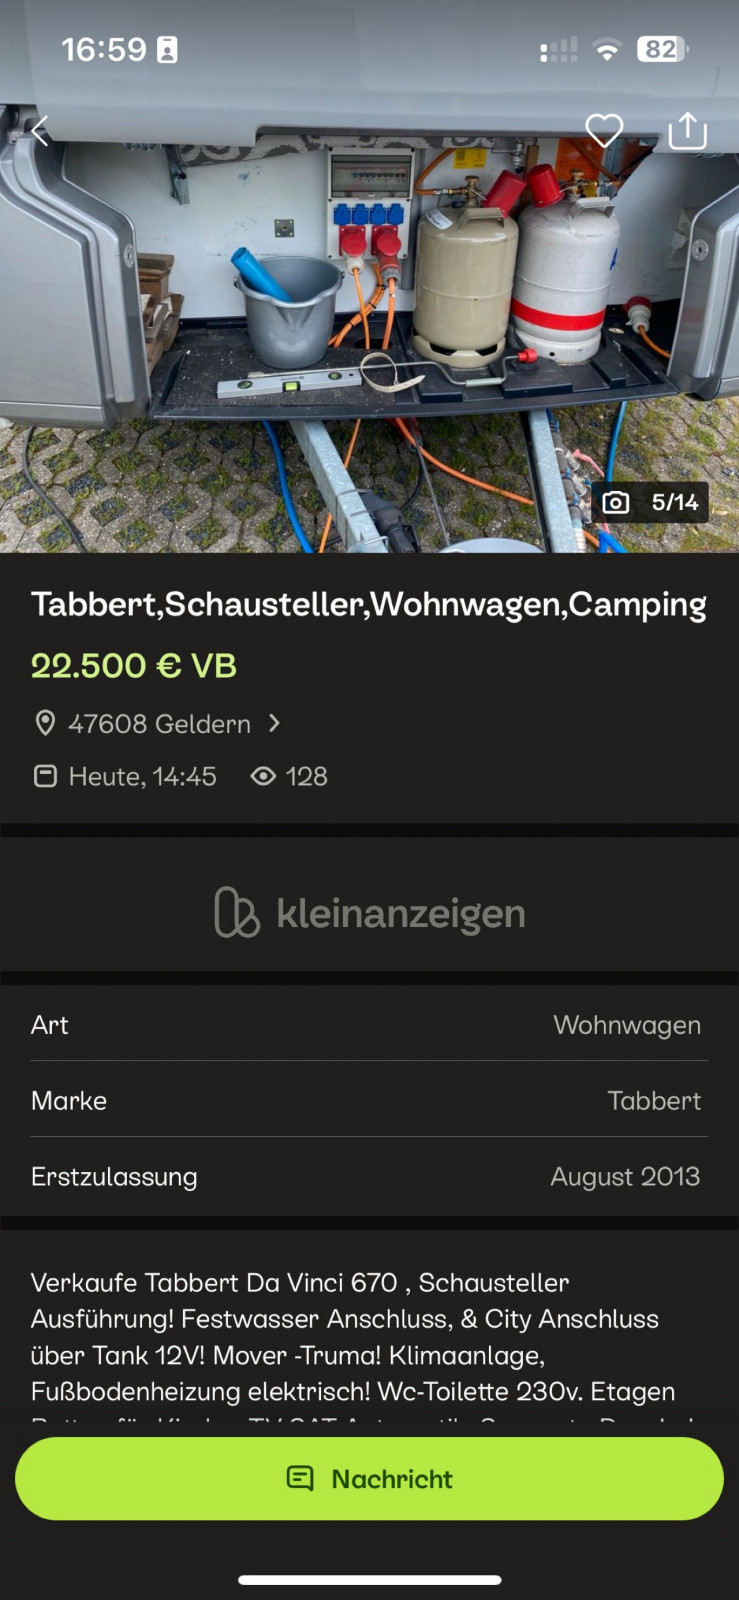This screenshot has height=1600, width=739.
Task: Tap the home indicator bar
Action: coord(369,1580)
